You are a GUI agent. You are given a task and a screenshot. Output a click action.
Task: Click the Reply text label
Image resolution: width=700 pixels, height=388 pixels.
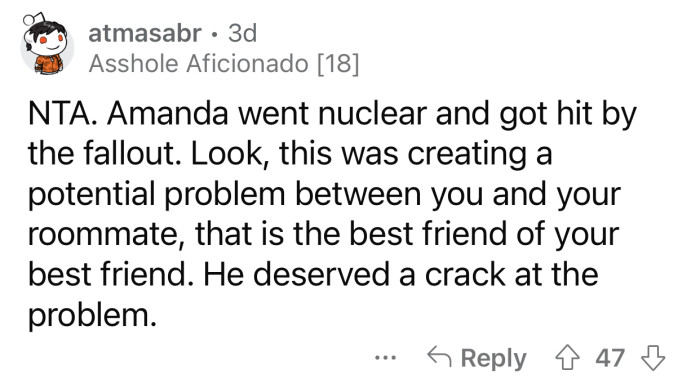pyautogui.click(x=493, y=359)
